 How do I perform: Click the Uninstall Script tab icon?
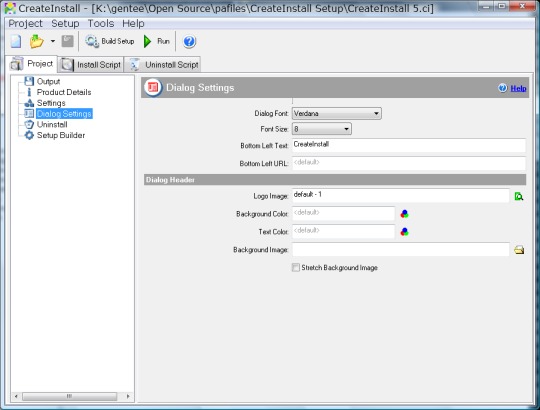coord(134,65)
